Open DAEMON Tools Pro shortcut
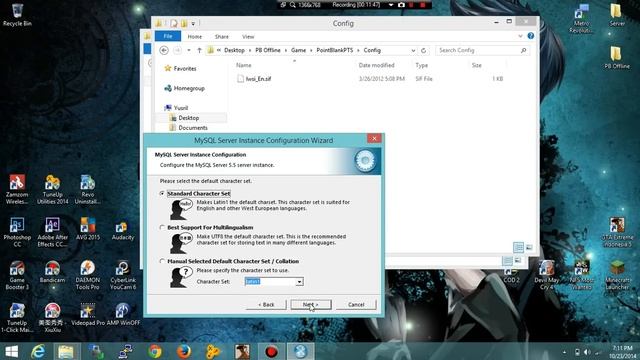 coord(88,275)
